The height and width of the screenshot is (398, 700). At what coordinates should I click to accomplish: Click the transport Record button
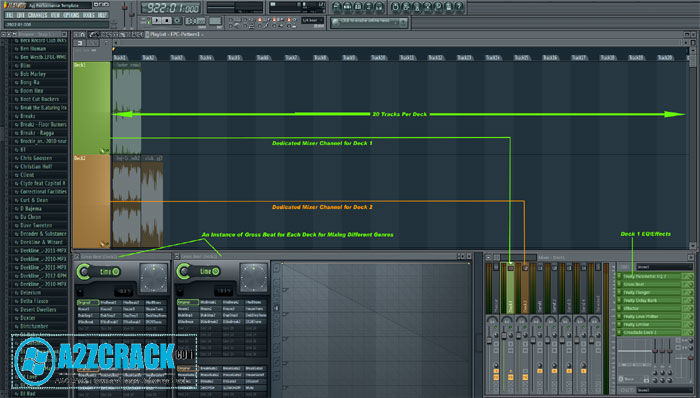[x=177, y=21]
